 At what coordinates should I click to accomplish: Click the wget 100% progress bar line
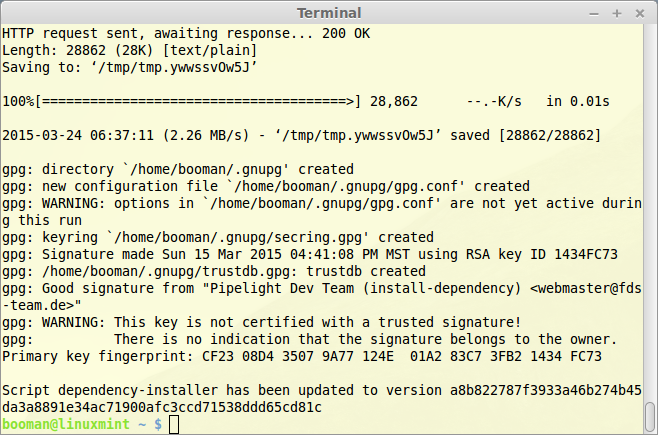(306, 102)
